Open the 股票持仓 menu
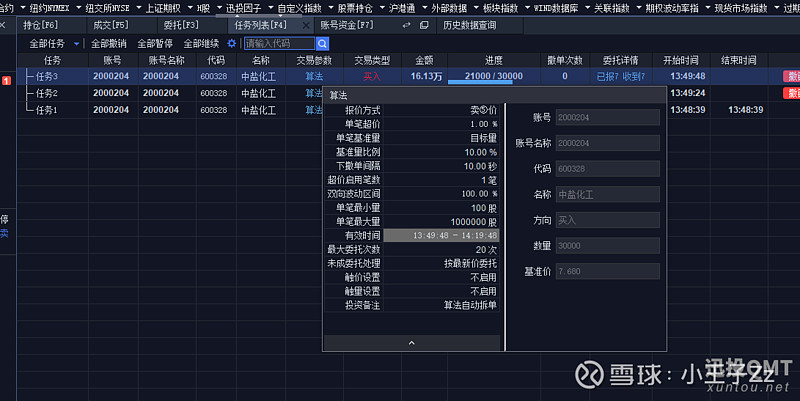 [355, 8]
